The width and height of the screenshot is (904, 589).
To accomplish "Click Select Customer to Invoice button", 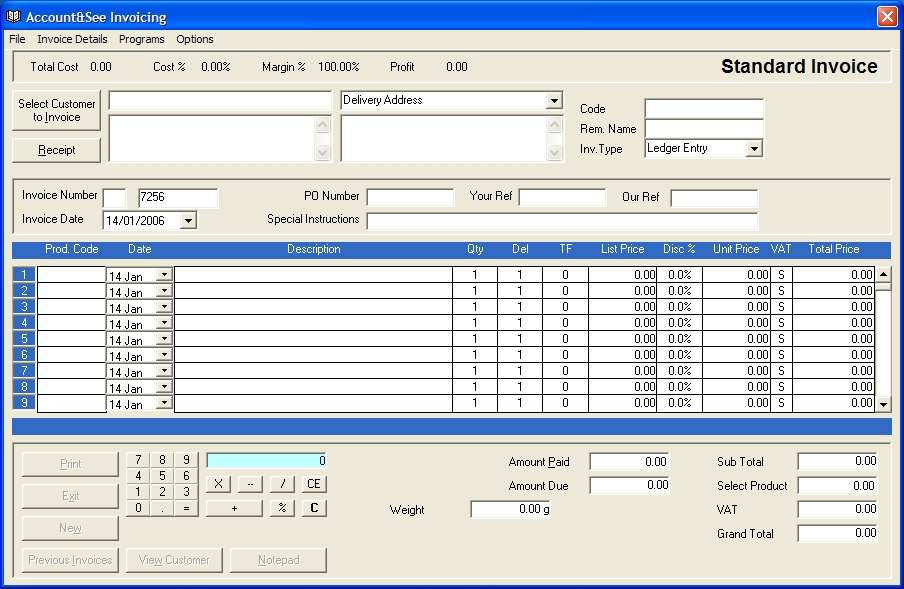I will click(x=56, y=110).
